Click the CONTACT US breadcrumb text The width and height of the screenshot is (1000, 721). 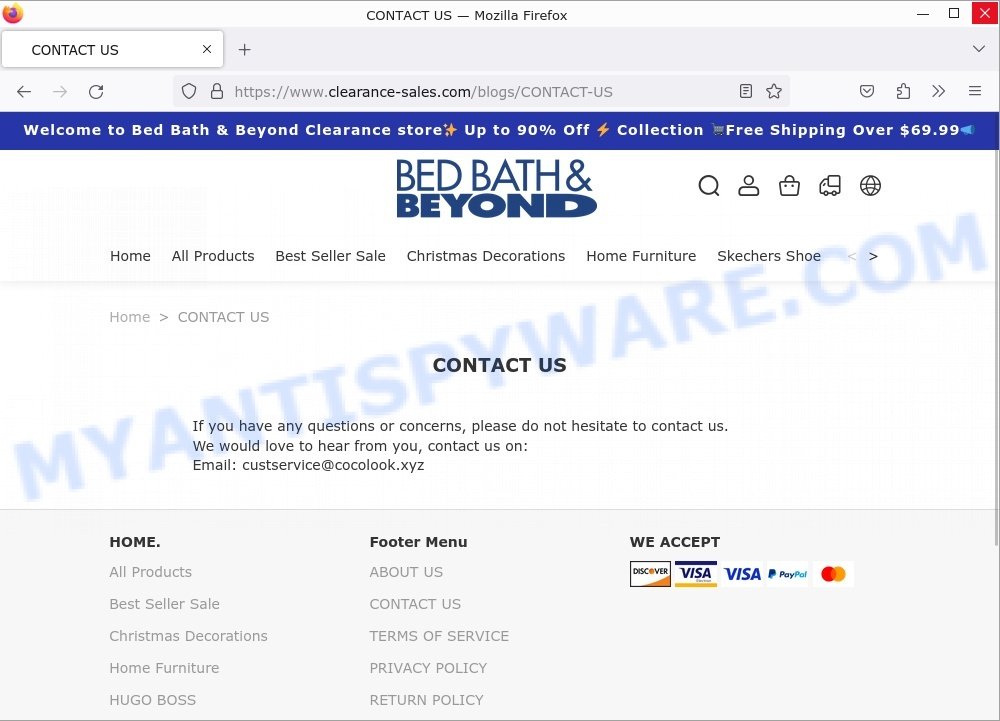223,317
